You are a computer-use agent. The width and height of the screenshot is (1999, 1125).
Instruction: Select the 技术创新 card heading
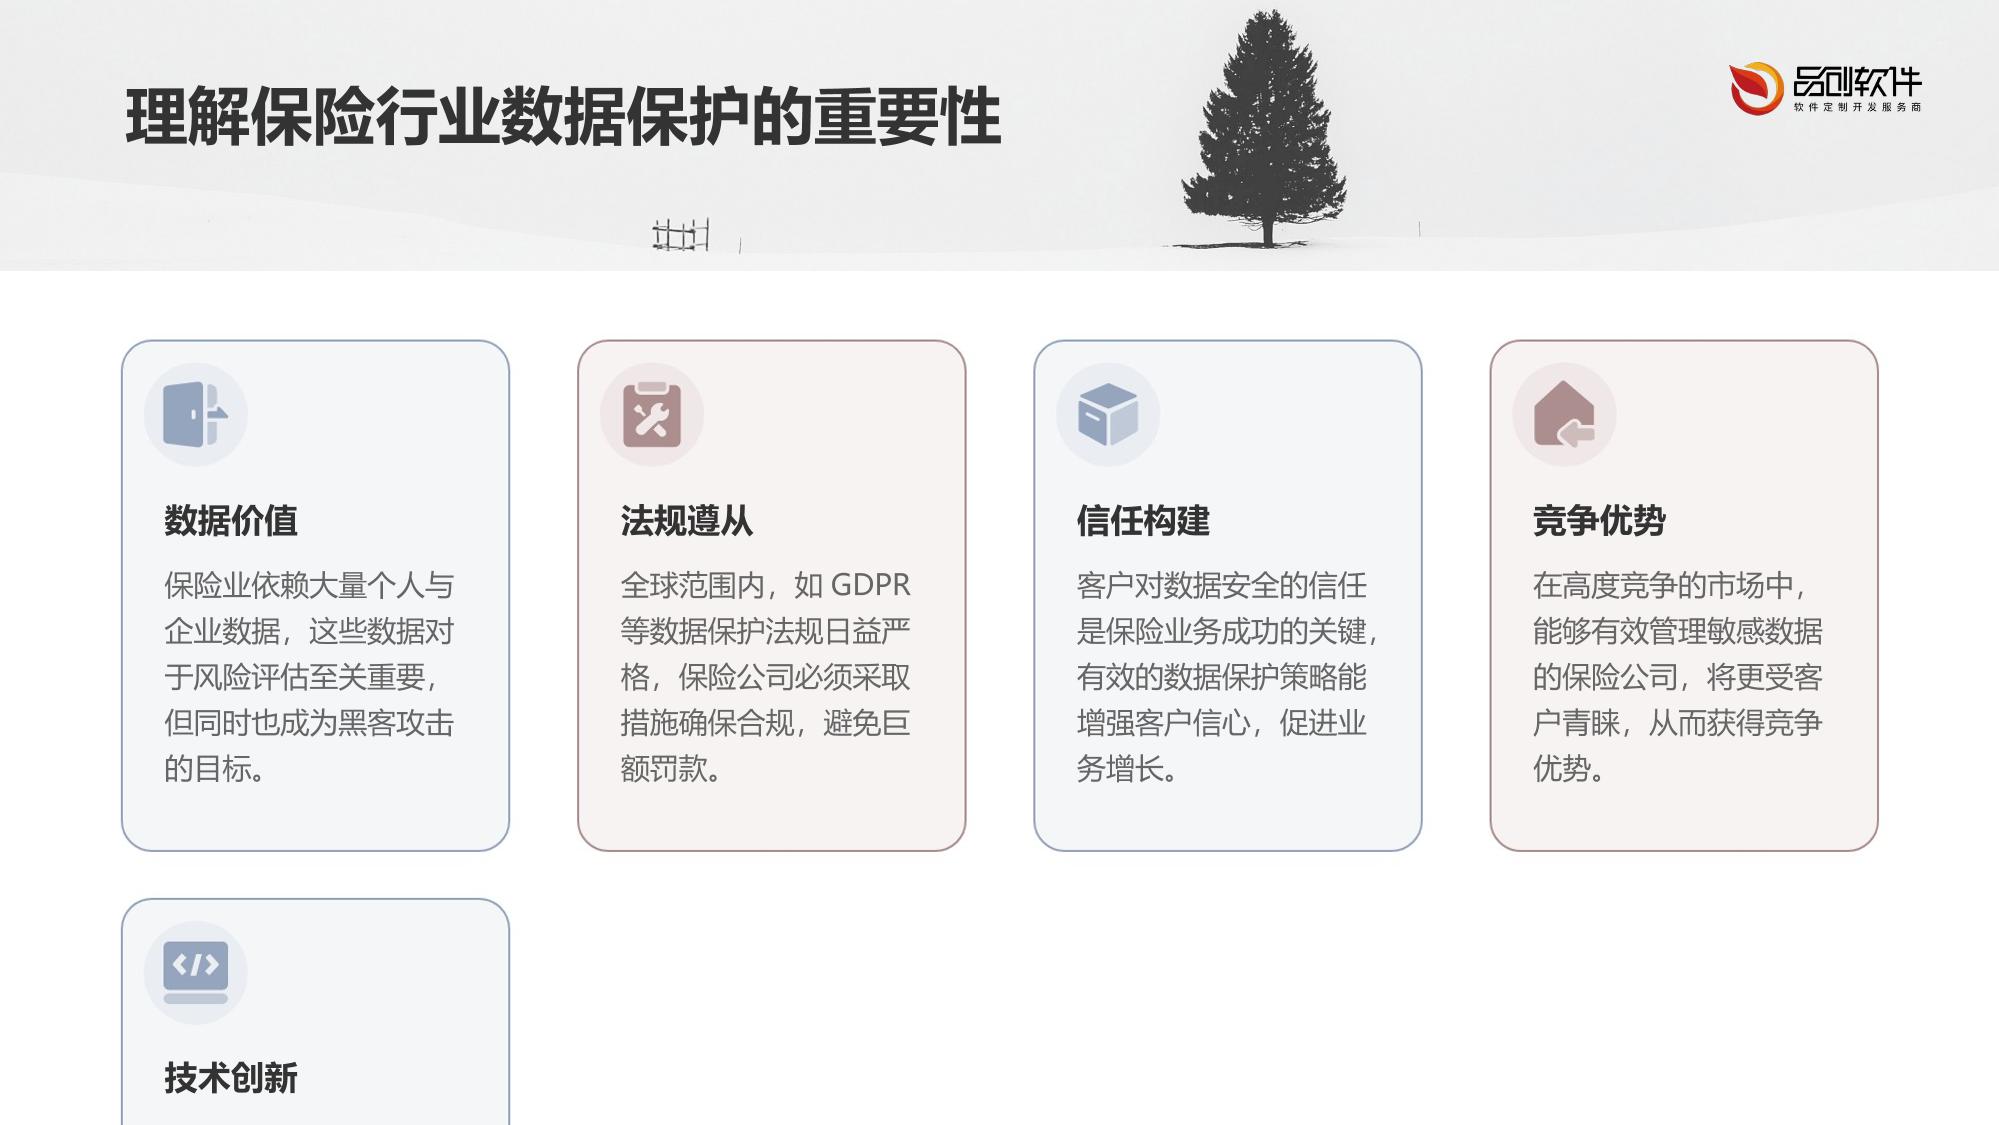tap(231, 1078)
